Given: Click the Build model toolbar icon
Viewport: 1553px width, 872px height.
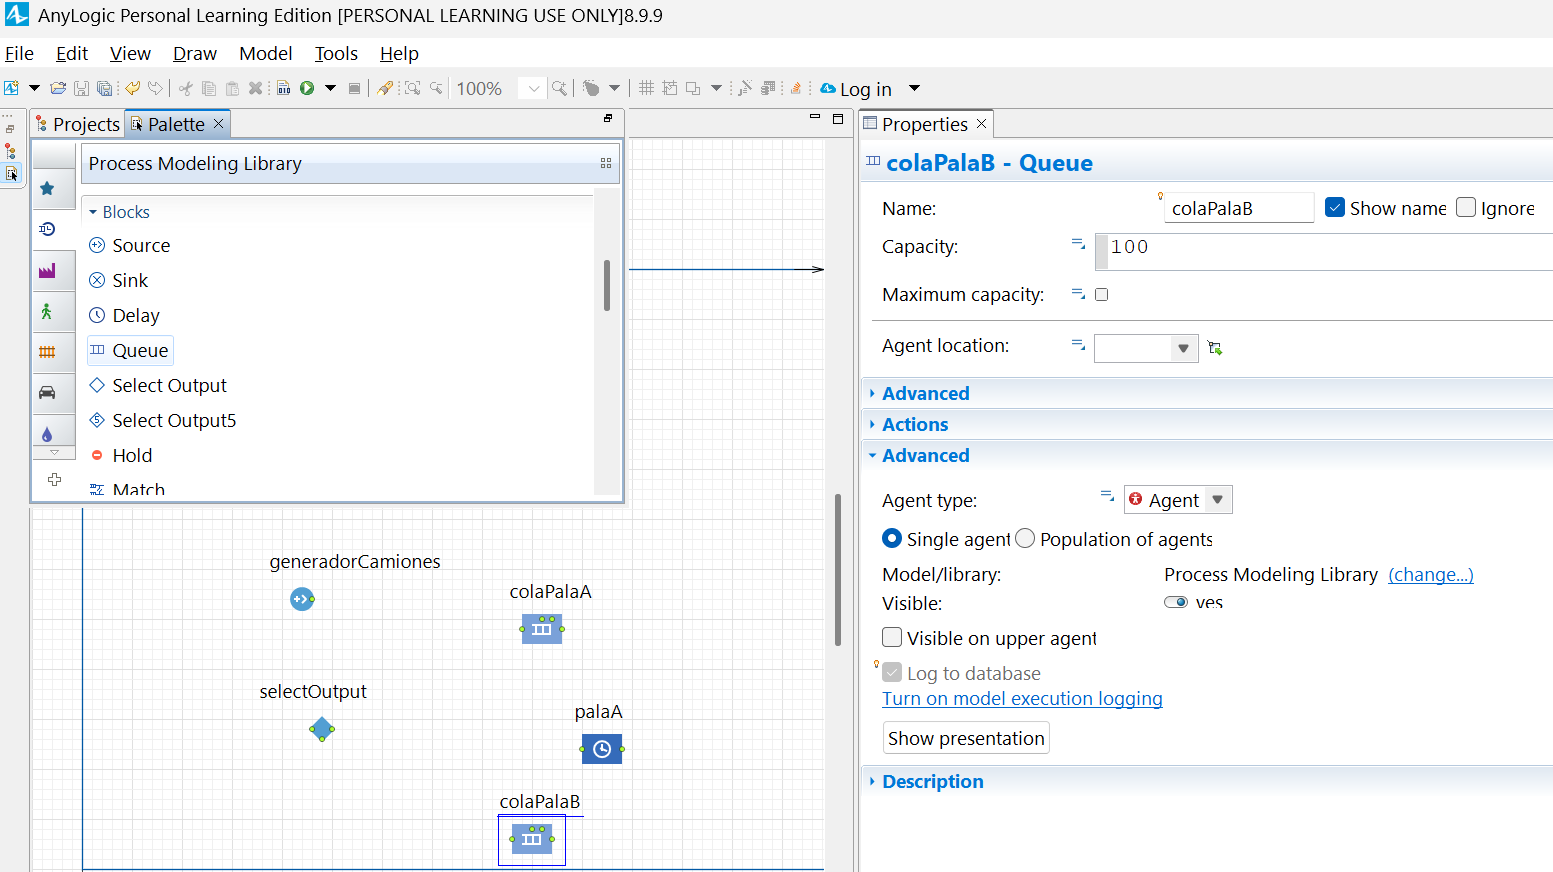Looking at the screenshot, I should [284, 88].
